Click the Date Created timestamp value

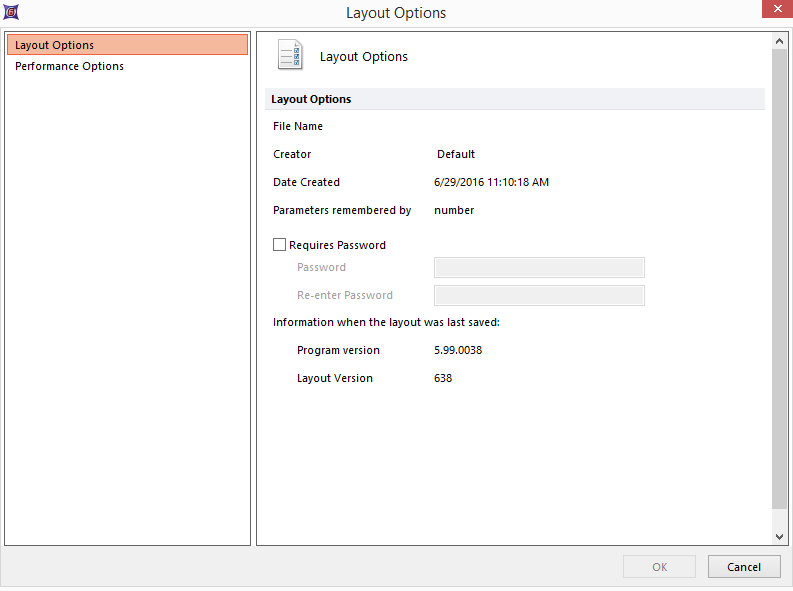click(x=491, y=182)
